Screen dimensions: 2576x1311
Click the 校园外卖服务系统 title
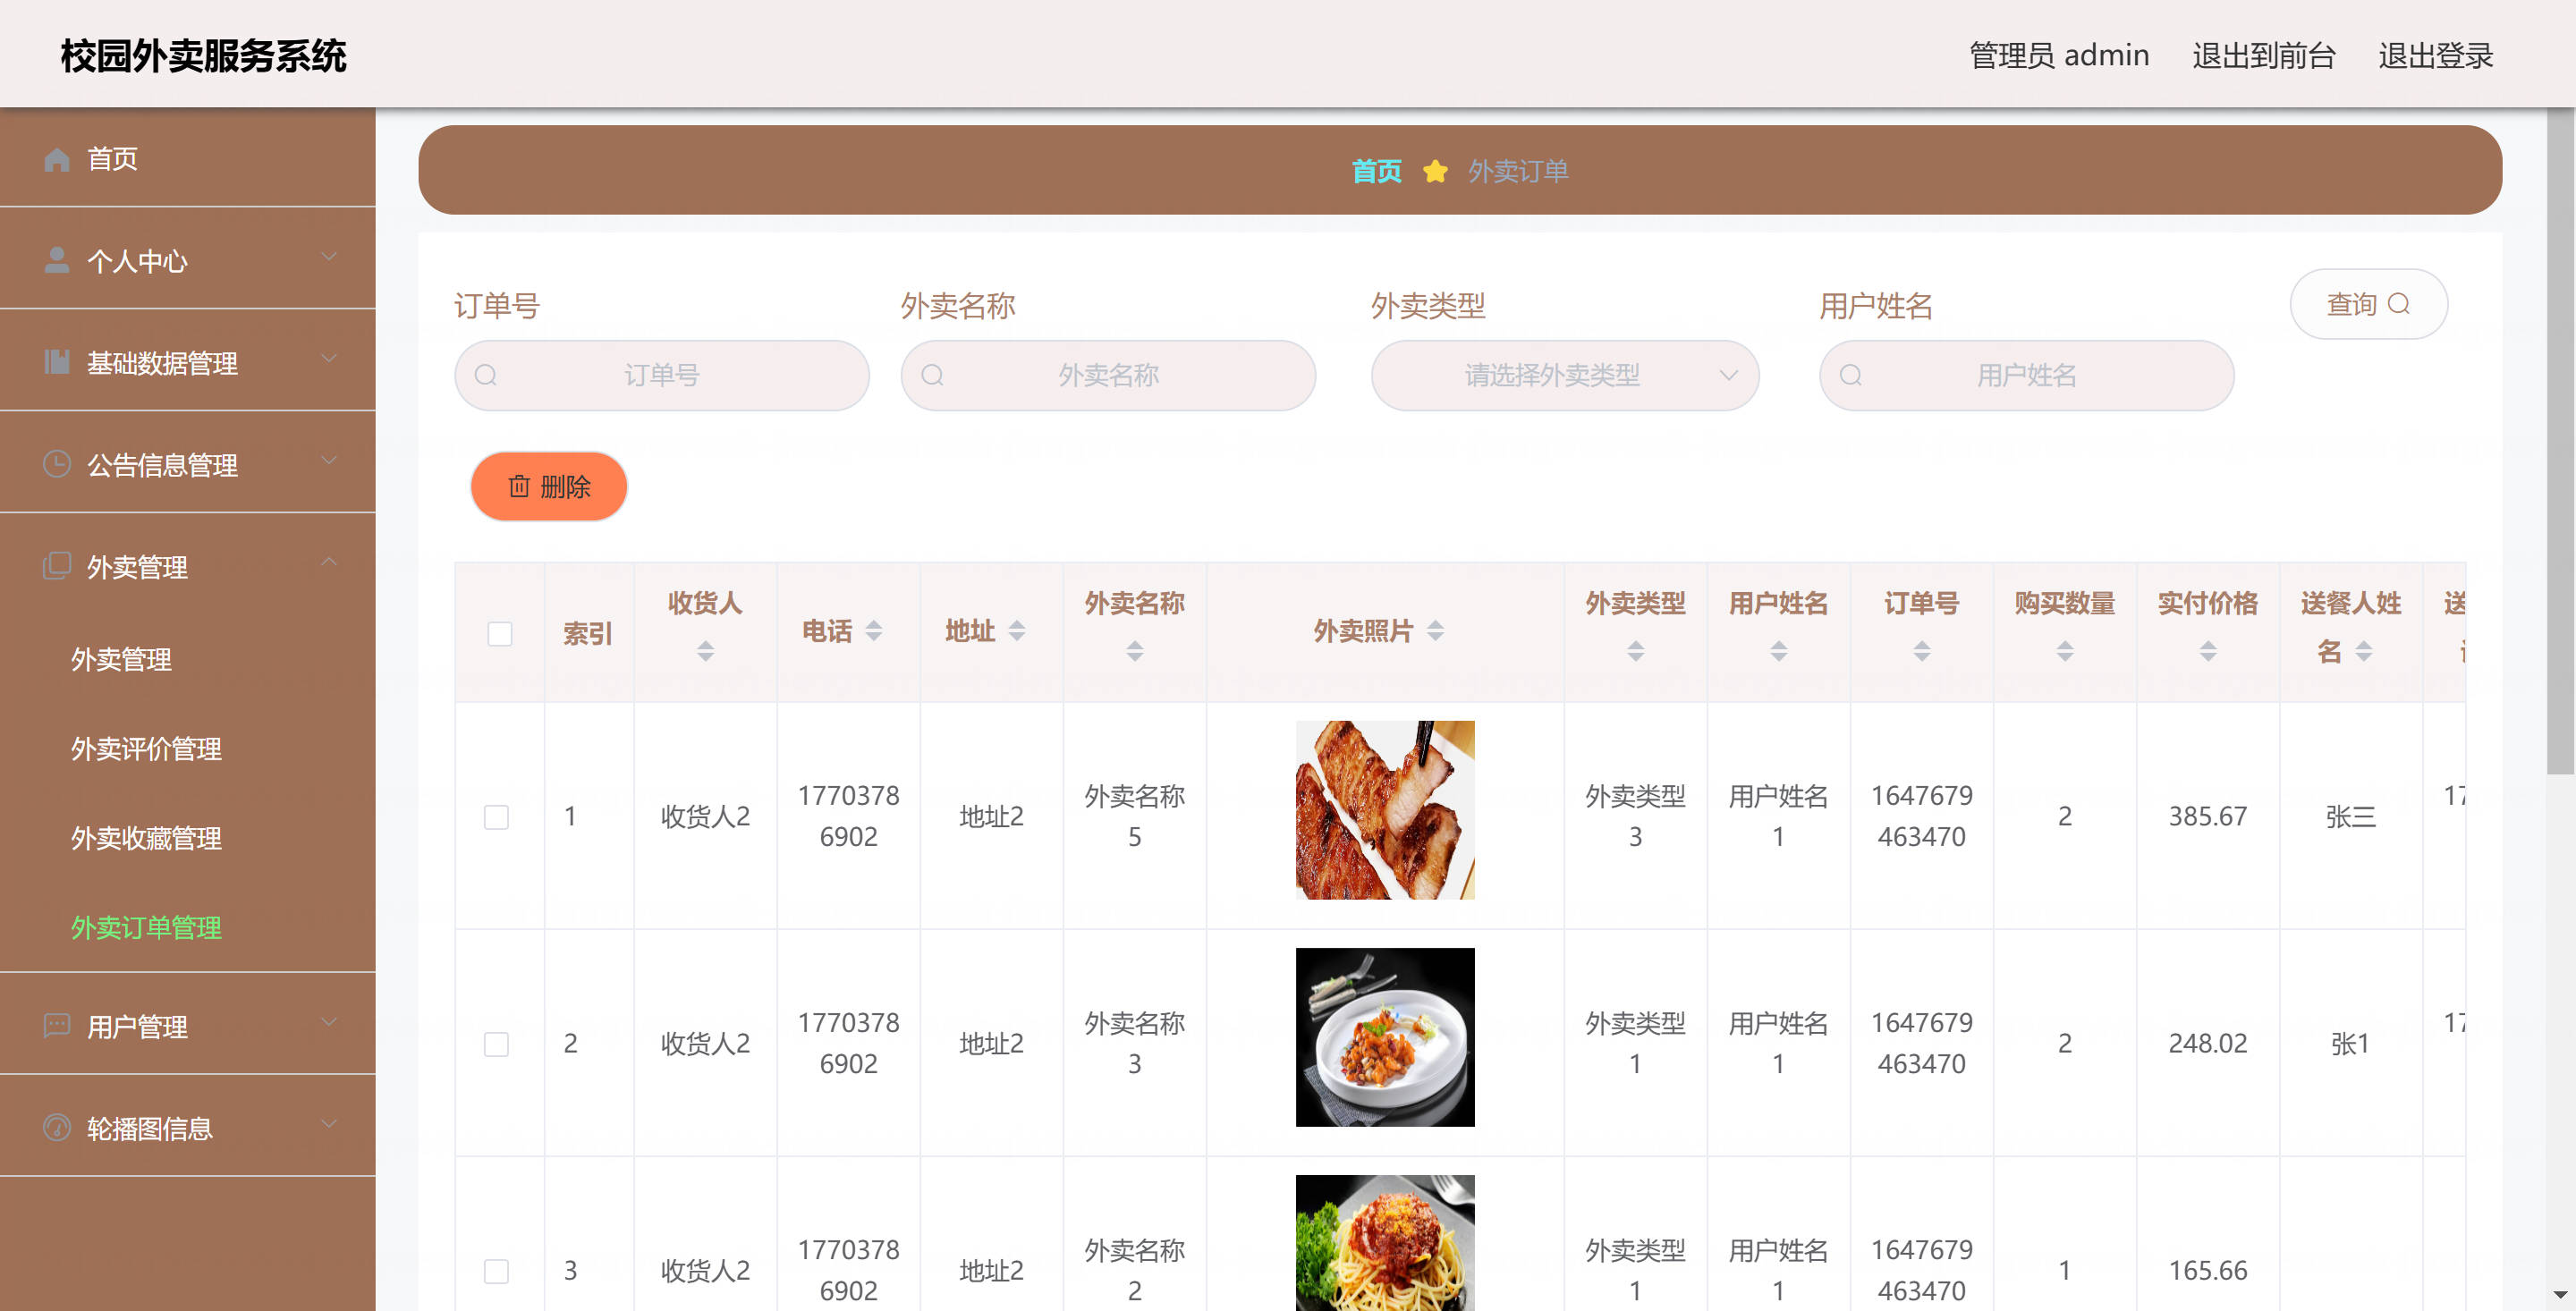[203, 55]
